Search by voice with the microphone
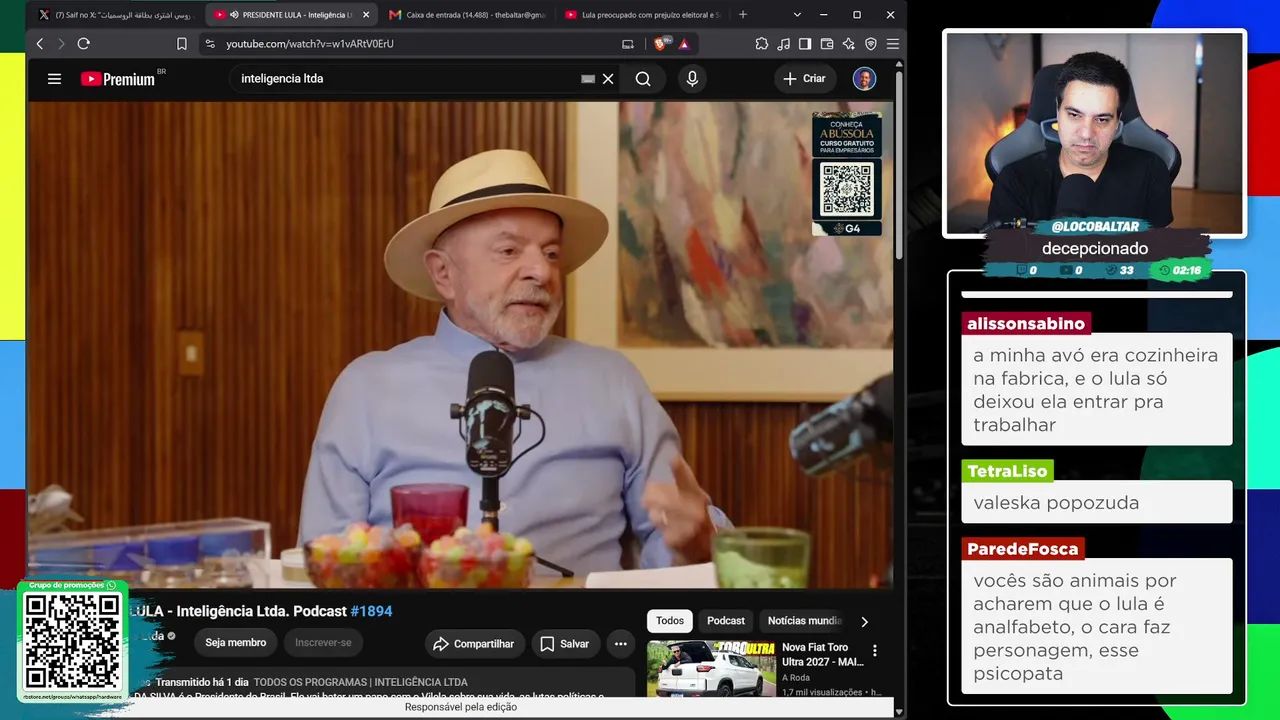Screen dimensions: 1280x720 [x=692, y=79]
